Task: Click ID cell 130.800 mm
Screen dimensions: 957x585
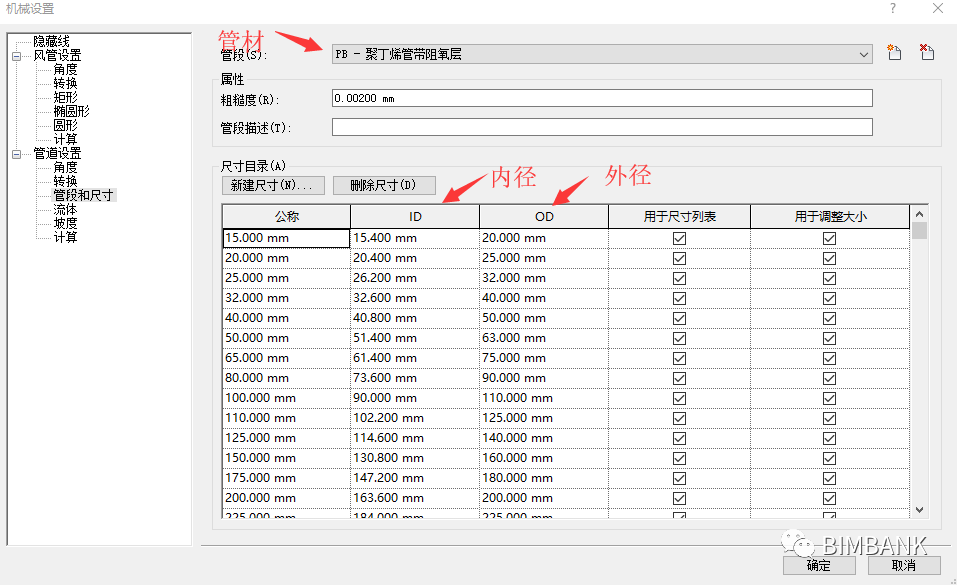Action: pos(415,458)
